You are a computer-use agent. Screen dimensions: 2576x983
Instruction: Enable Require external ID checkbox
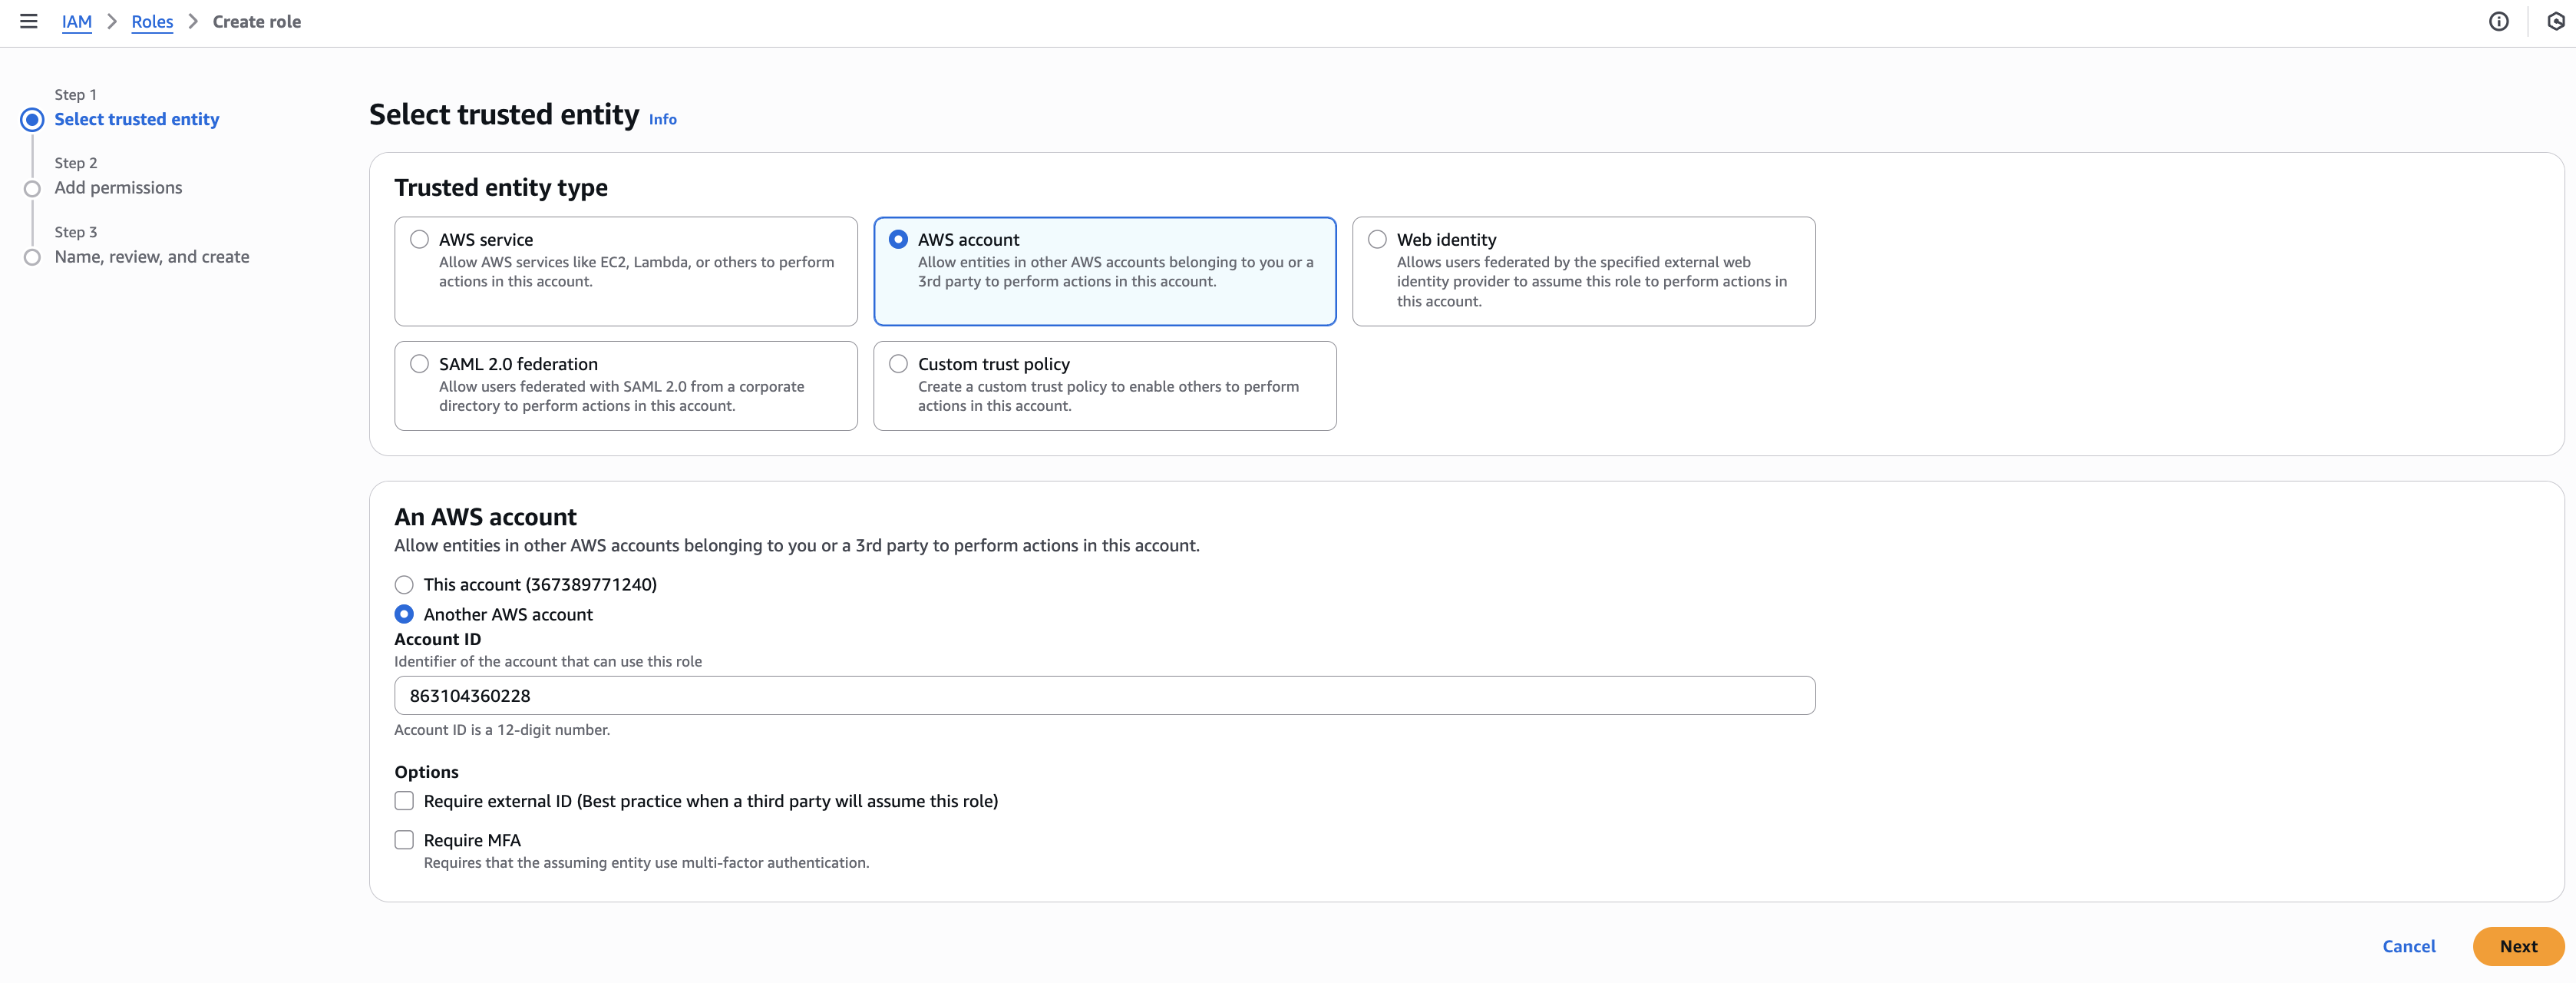point(404,801)
